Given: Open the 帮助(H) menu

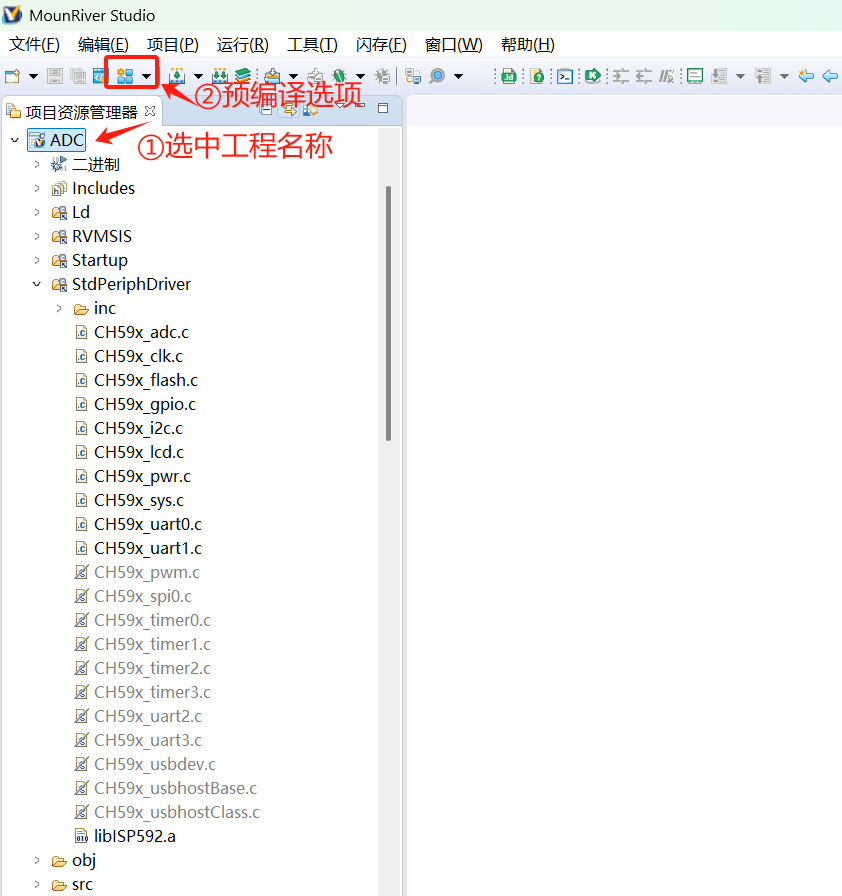Looking at the screenshot, I should 528,45.
